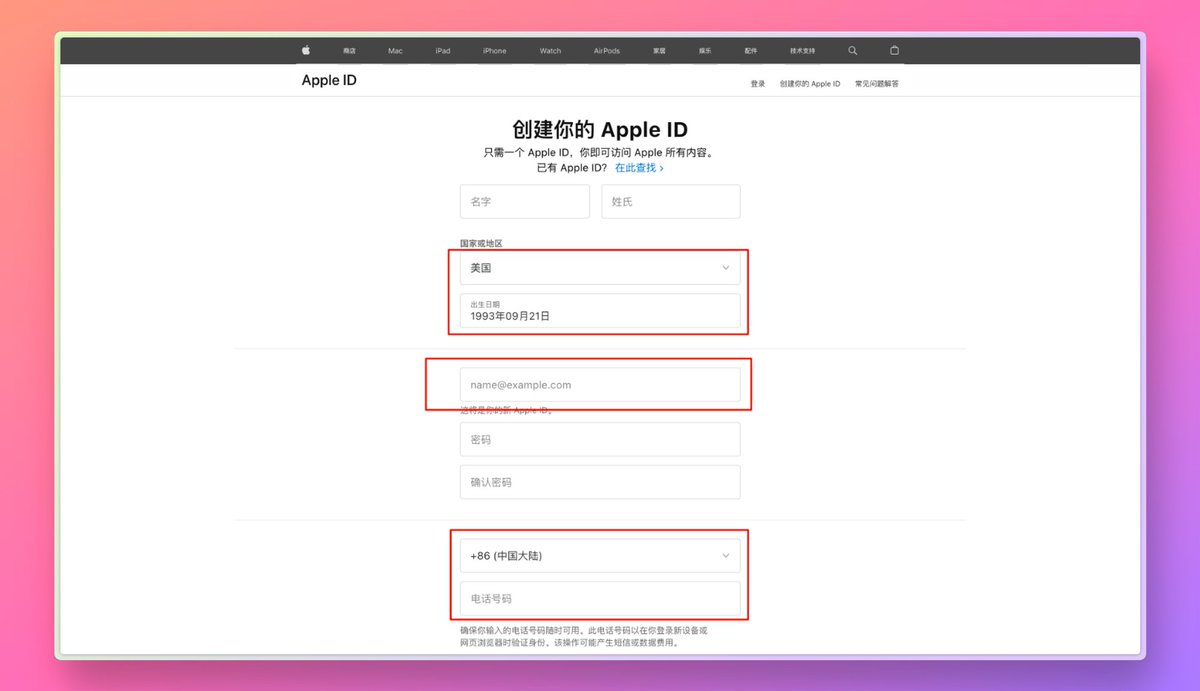Click the 出生日期 date field
The height and width of the screenshot is (691, 1200).
click(x=600, y=310)
